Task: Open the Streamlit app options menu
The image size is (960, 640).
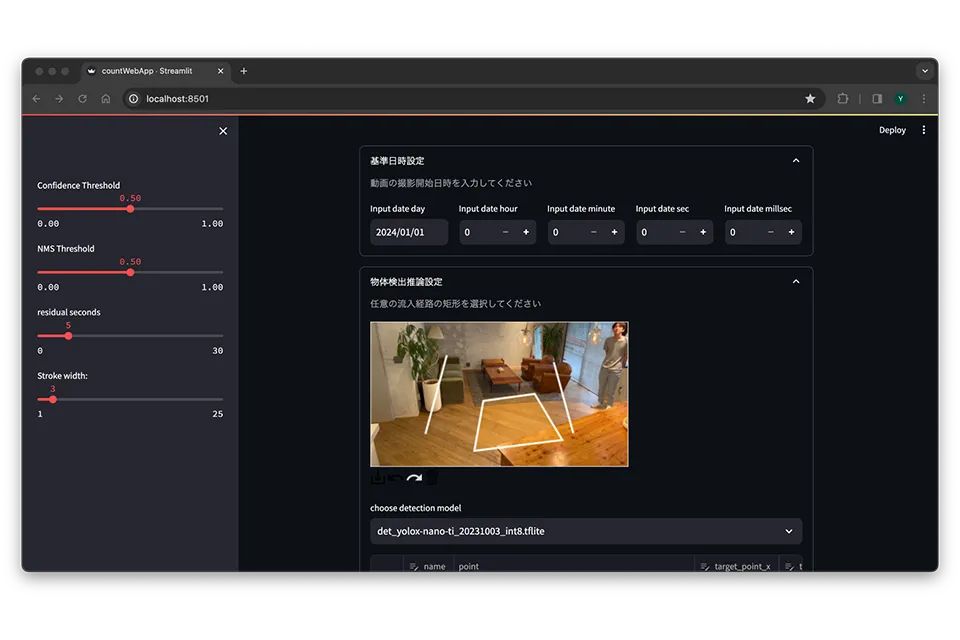Action: pyautogui.click(x=924, y=130)
